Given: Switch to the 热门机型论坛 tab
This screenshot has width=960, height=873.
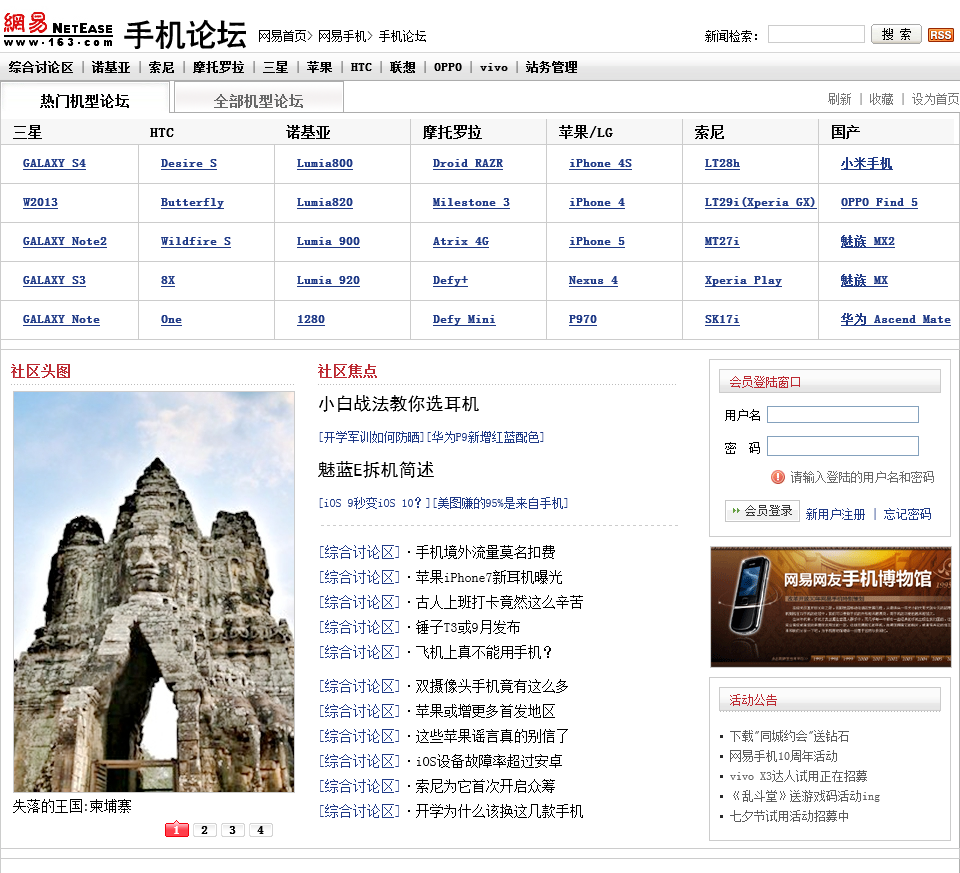Looking at the screenshot, I should click(85, 100).
